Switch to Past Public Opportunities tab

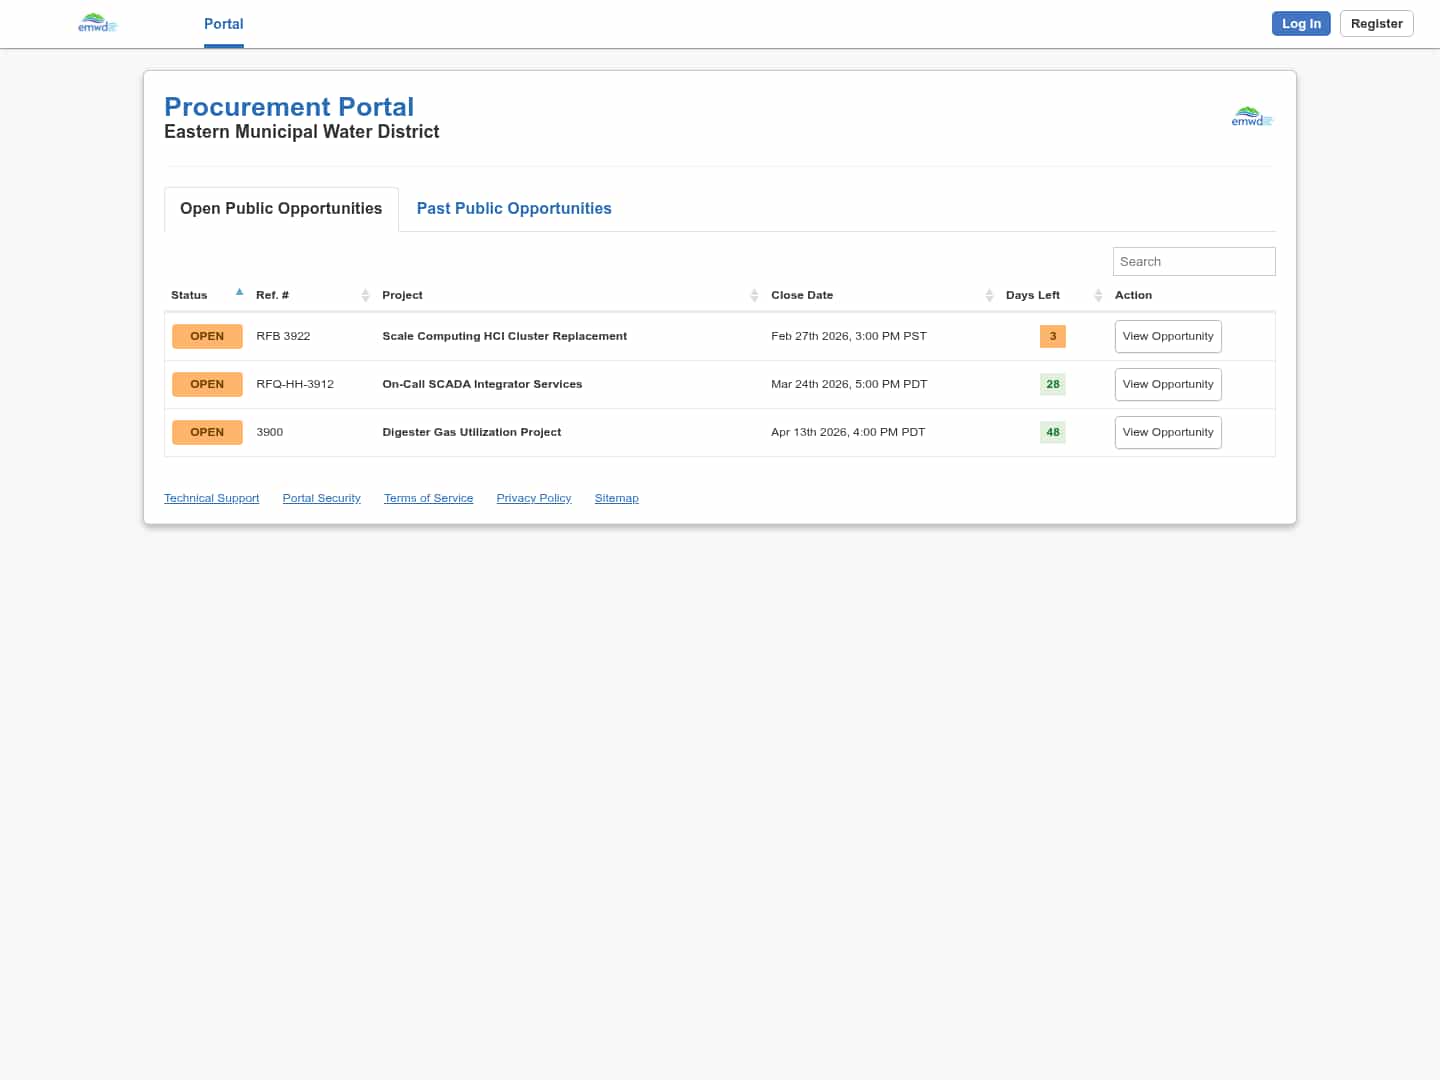(x=513, y=208)
